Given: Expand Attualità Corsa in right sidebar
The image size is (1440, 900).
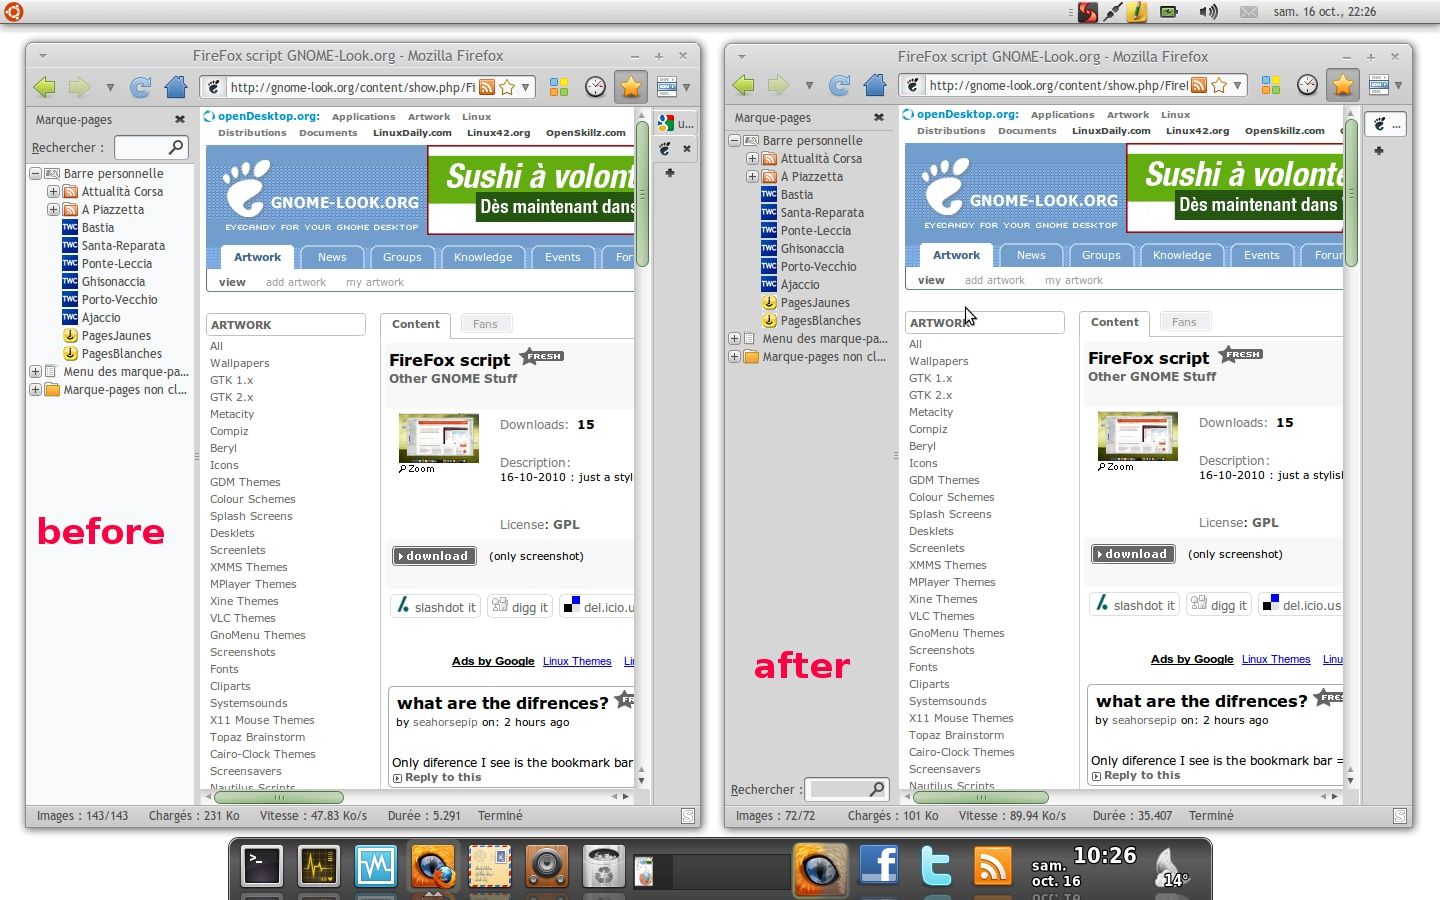Looking at the screenshot, I should (752, 158).
